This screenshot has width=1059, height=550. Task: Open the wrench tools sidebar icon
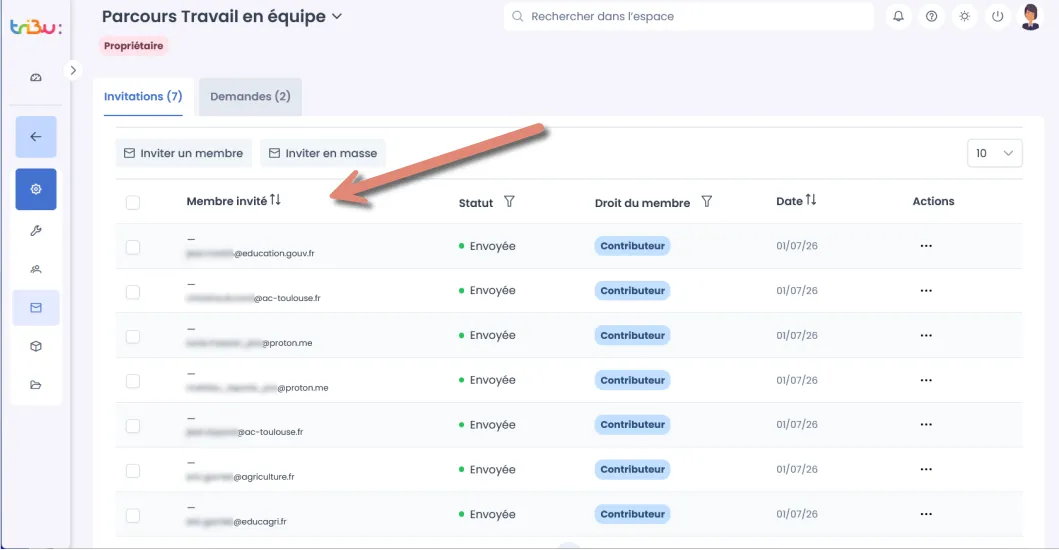point(36,230)
